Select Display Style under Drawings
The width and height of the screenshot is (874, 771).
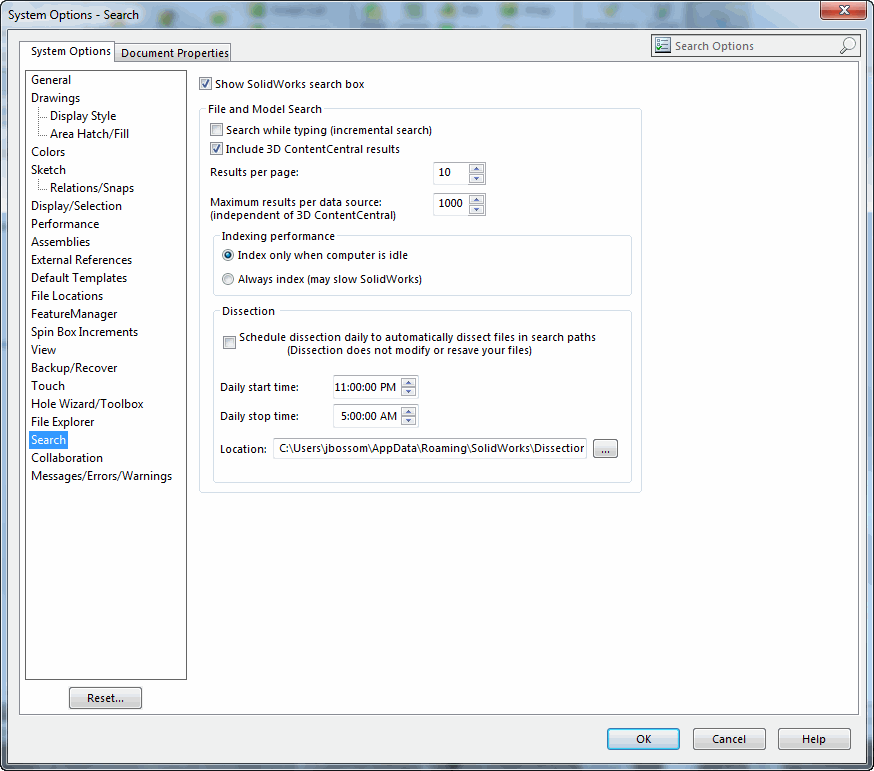[x=83, y=116]
